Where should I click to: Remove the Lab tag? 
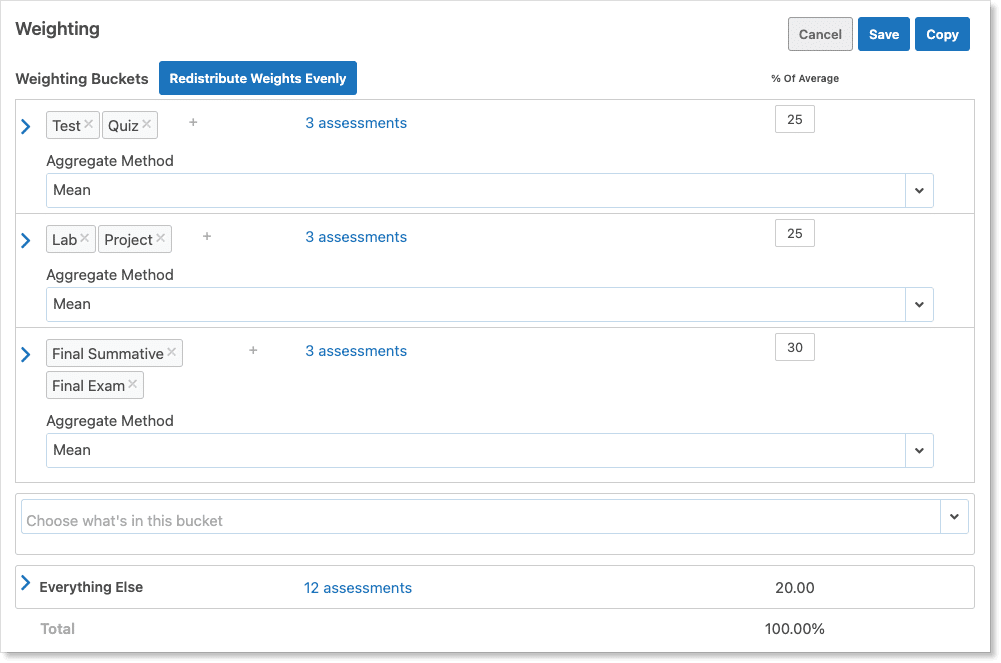[85, 239]
